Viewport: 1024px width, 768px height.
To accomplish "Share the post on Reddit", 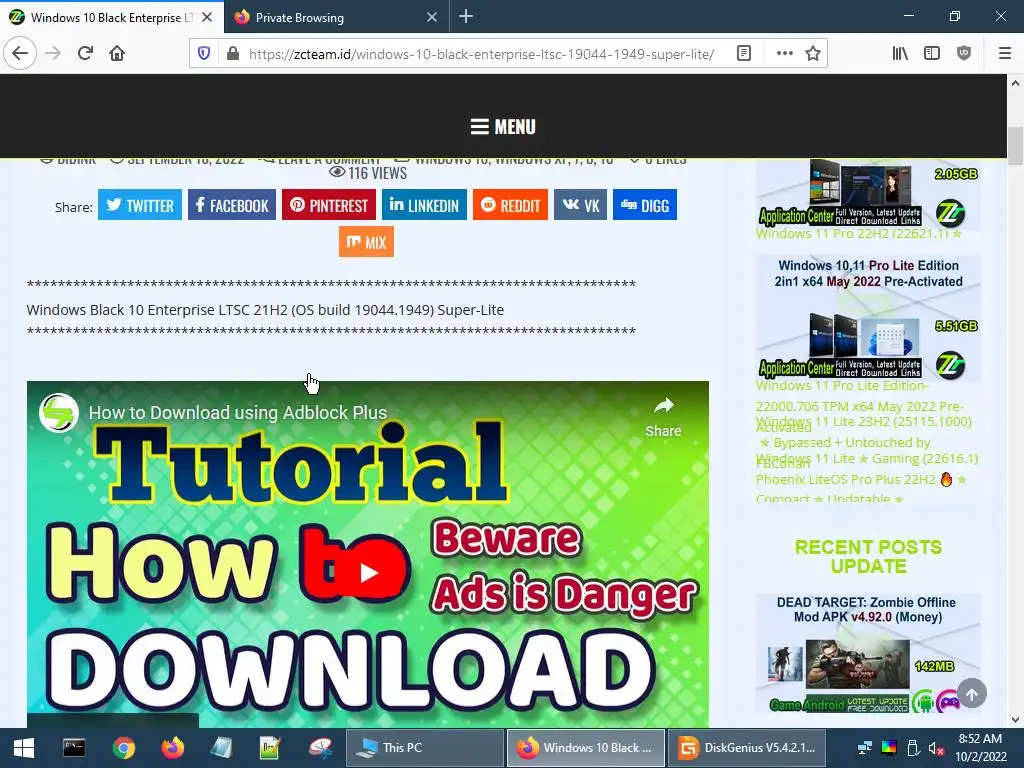I will point(511,205).
